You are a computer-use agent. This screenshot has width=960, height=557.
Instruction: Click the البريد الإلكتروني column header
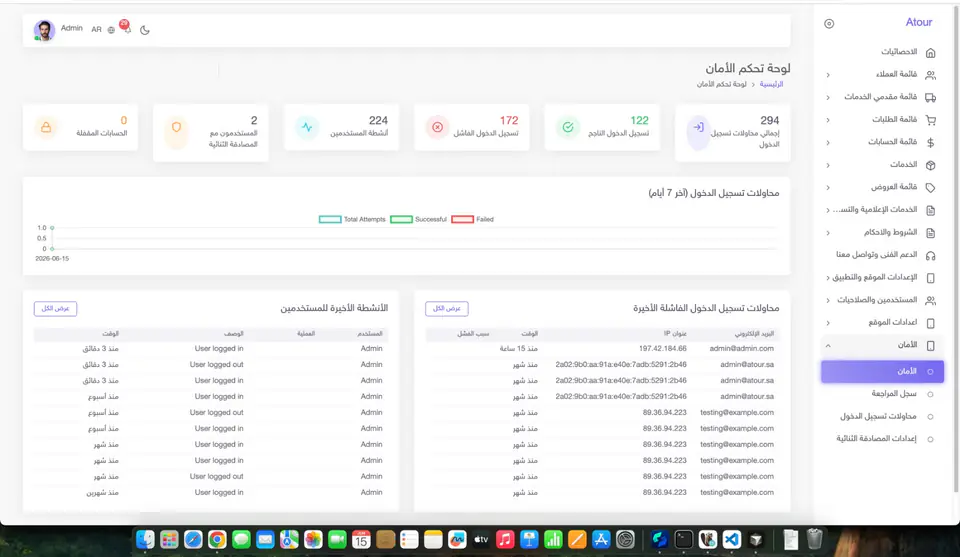click(x=754, y=334)
